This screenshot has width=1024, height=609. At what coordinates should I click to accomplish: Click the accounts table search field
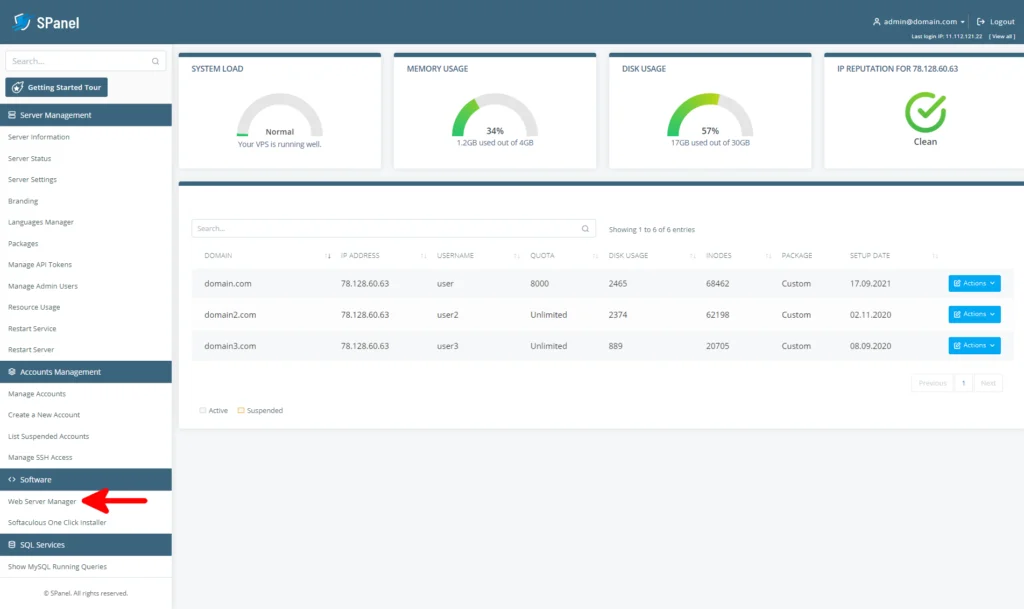point(390,228)
